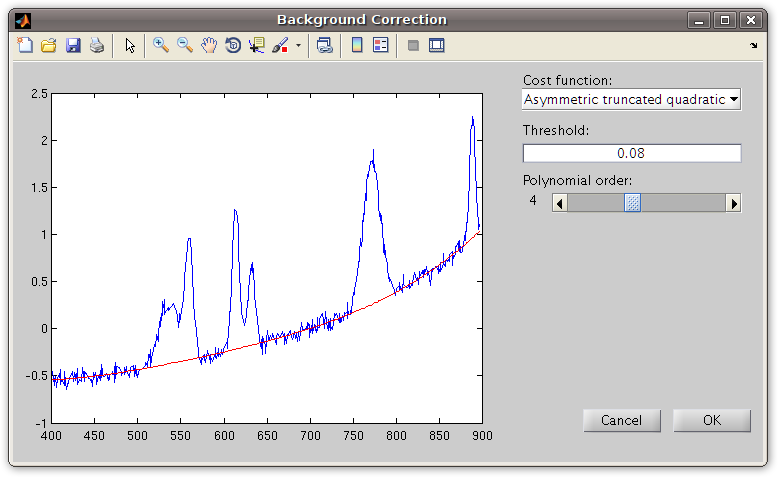This screenshot has height=477, width=778.
Task: Activate the Zoom In magnifier tool
Action: click(161, 46)
